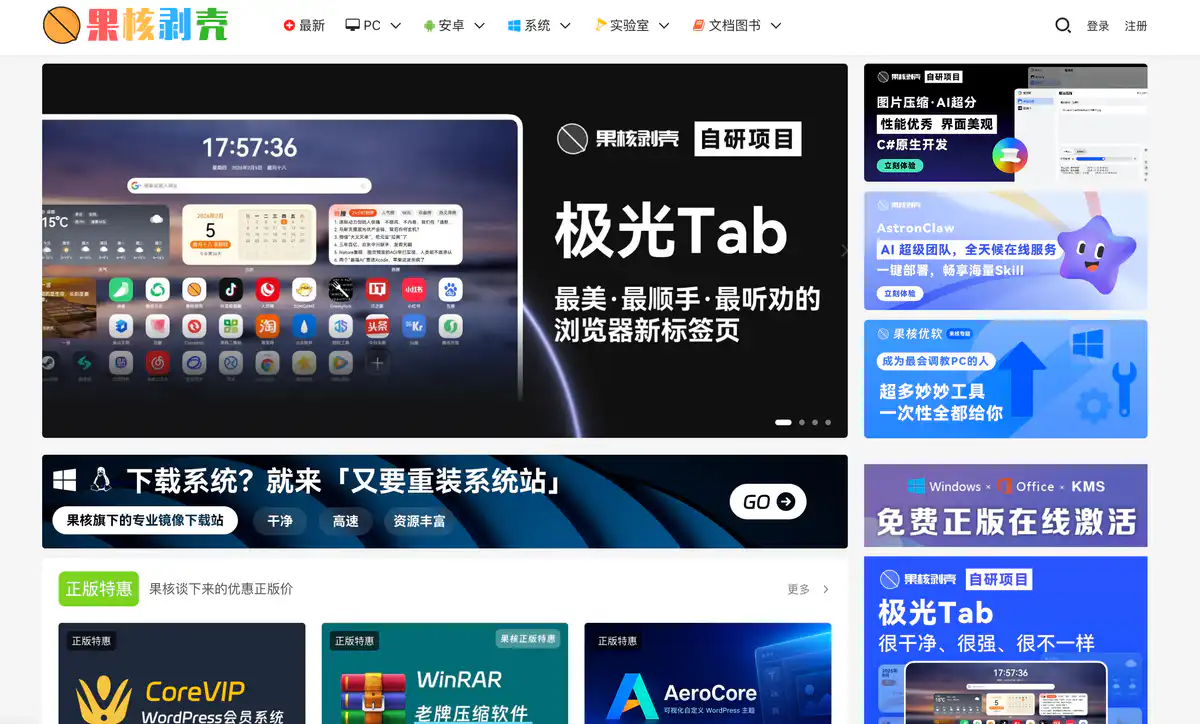Screen dimensions: 1200x724
Task: Open the AeroCore WordPress theme card
Action: [708, 673]
